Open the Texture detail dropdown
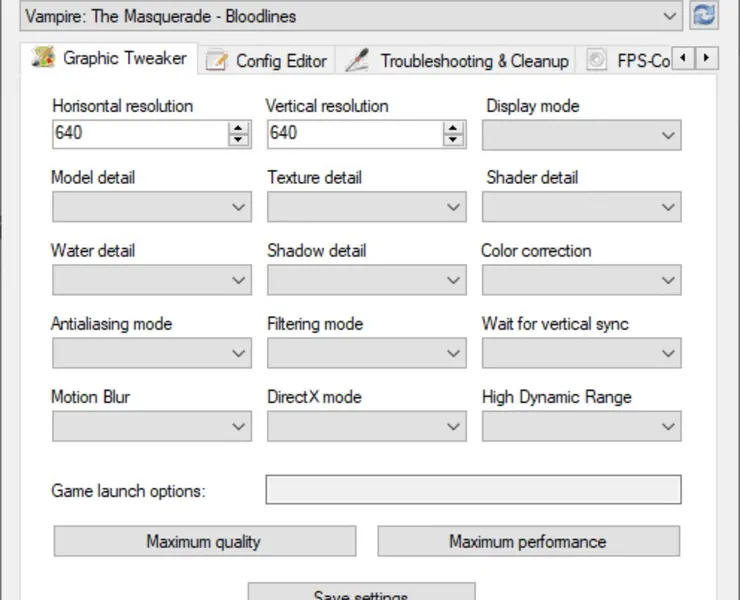The image size is (740, 600). pos(367,206)
